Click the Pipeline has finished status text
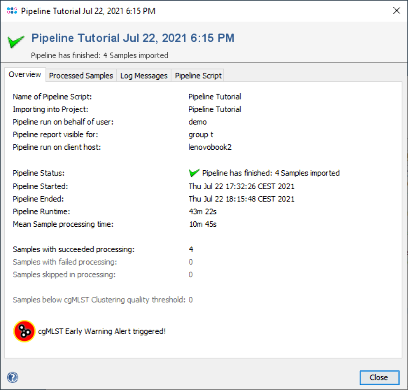 click(x=271, y=173)
